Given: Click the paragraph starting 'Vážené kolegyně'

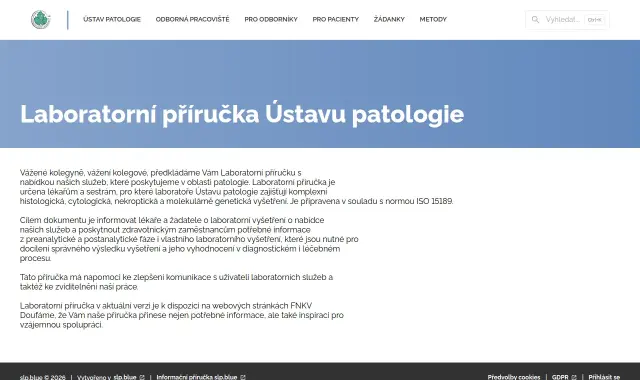Looking at the screenshot, I should point(236,187).
